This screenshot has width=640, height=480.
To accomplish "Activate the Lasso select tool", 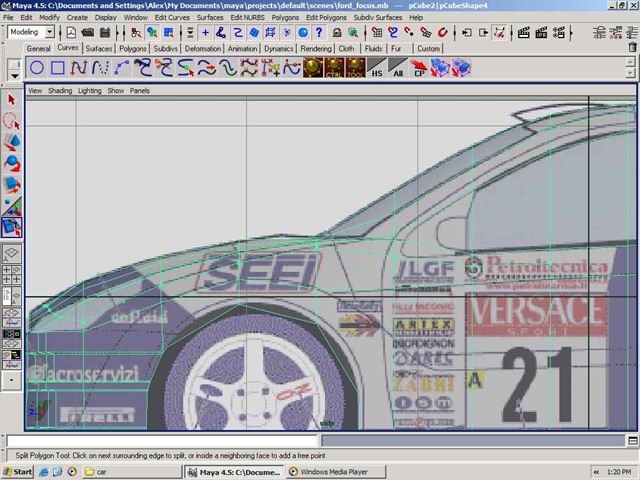I will coord(12,121).
